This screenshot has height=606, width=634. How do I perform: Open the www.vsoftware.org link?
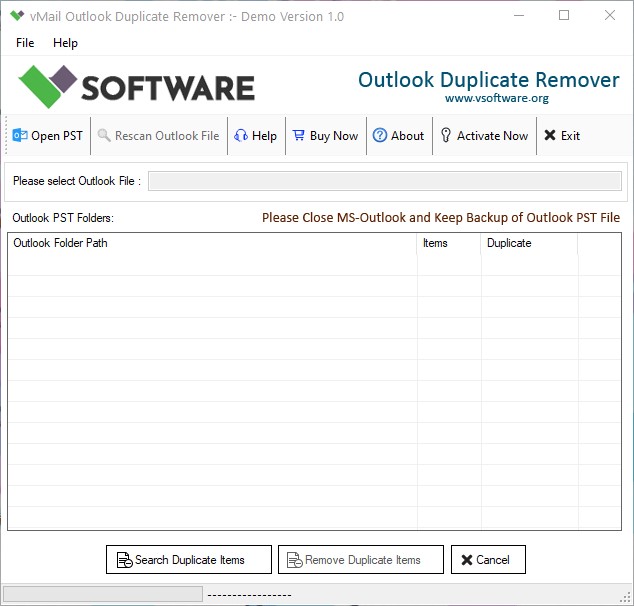[x=497, y=98]
